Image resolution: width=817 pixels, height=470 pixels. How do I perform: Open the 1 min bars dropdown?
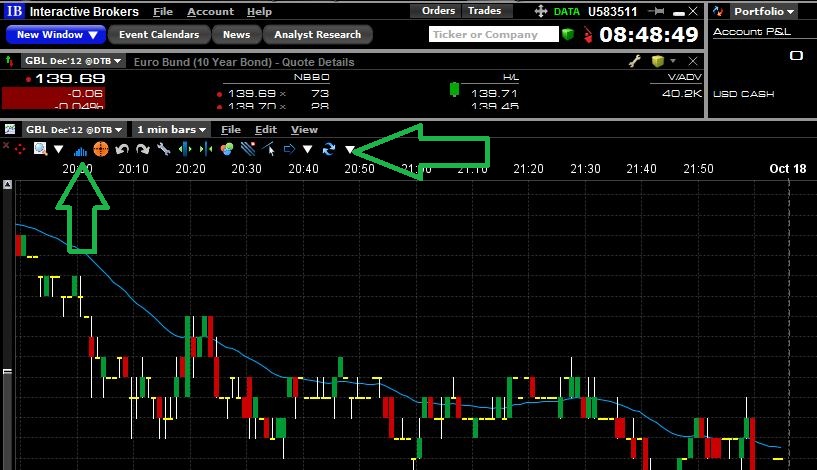171,129
